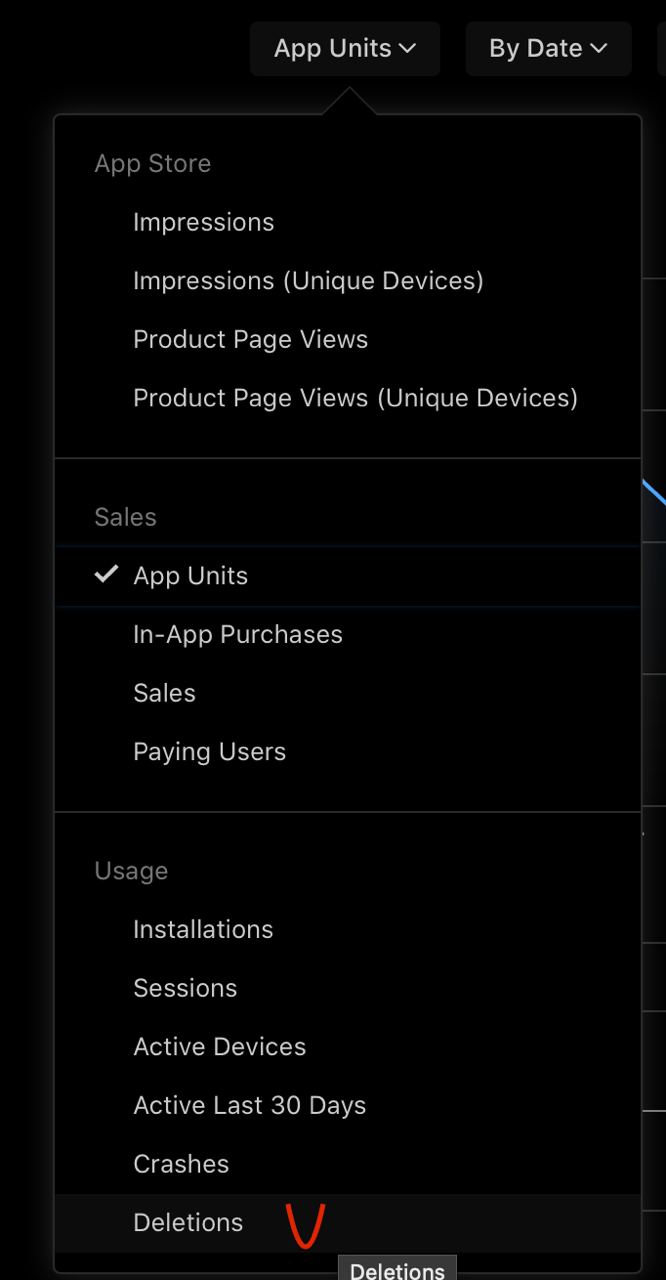Choose Crashes from Usage section
Image resolution: width=666 pixels, height=1280 pixels.
point(181,1164)
